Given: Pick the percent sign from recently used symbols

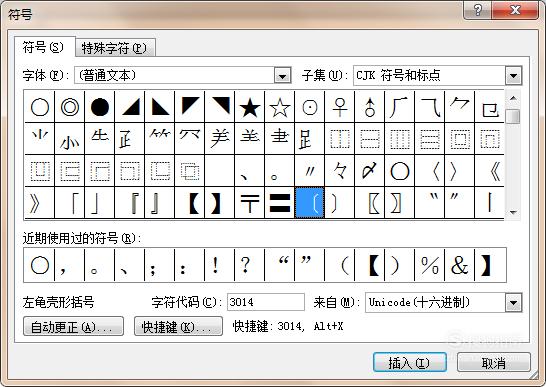Looking at the screenshot, I should coord(429,265).
